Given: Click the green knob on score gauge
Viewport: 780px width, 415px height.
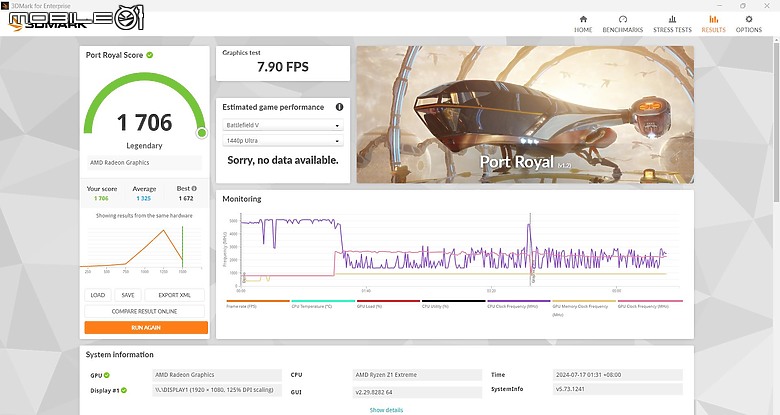Looking at the screenshot, I should tap(201, 133).
